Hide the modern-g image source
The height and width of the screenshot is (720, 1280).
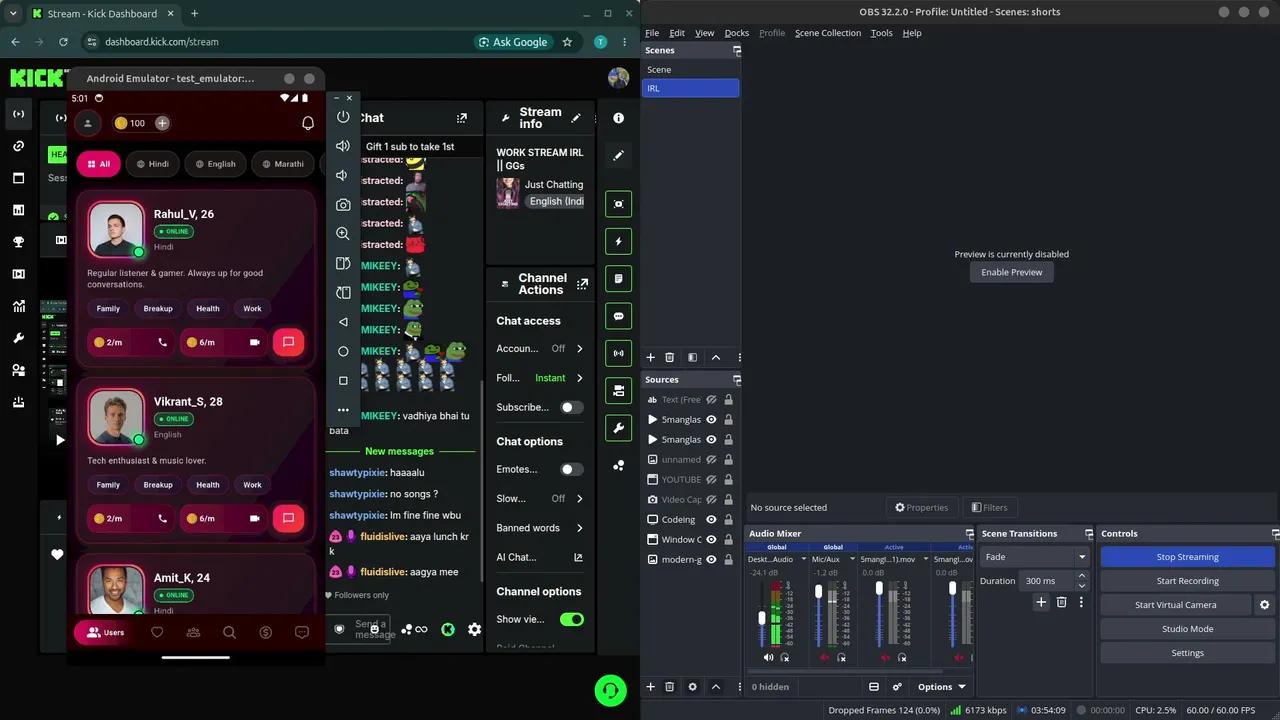click(711, 560)
